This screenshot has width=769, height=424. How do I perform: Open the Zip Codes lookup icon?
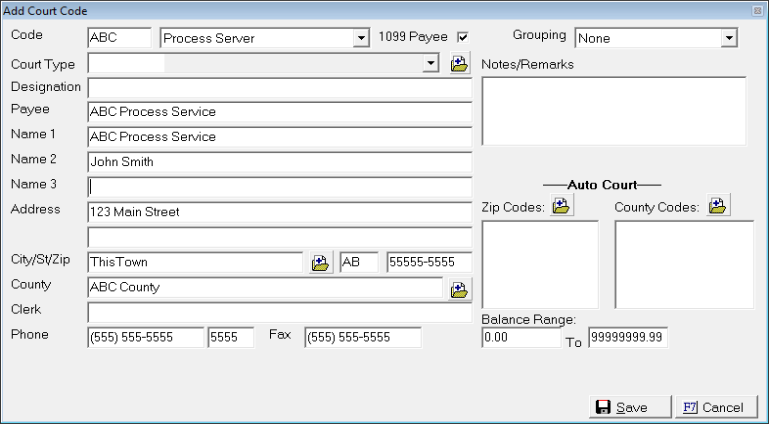tap(561, 206)
